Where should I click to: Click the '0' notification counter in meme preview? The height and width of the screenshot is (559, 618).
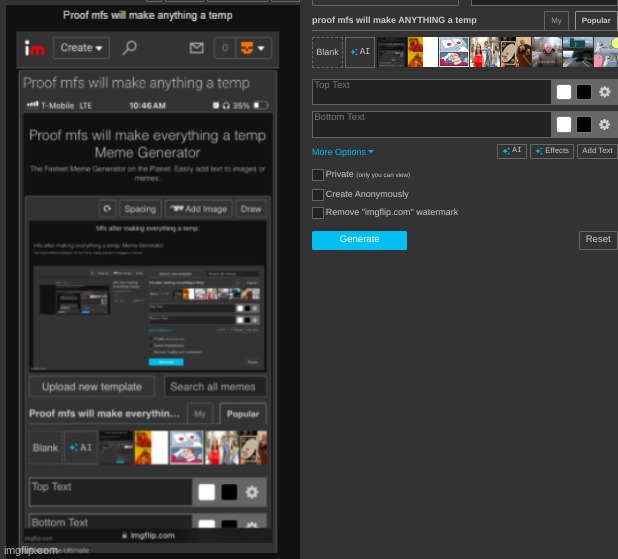(x=225, y=48)
